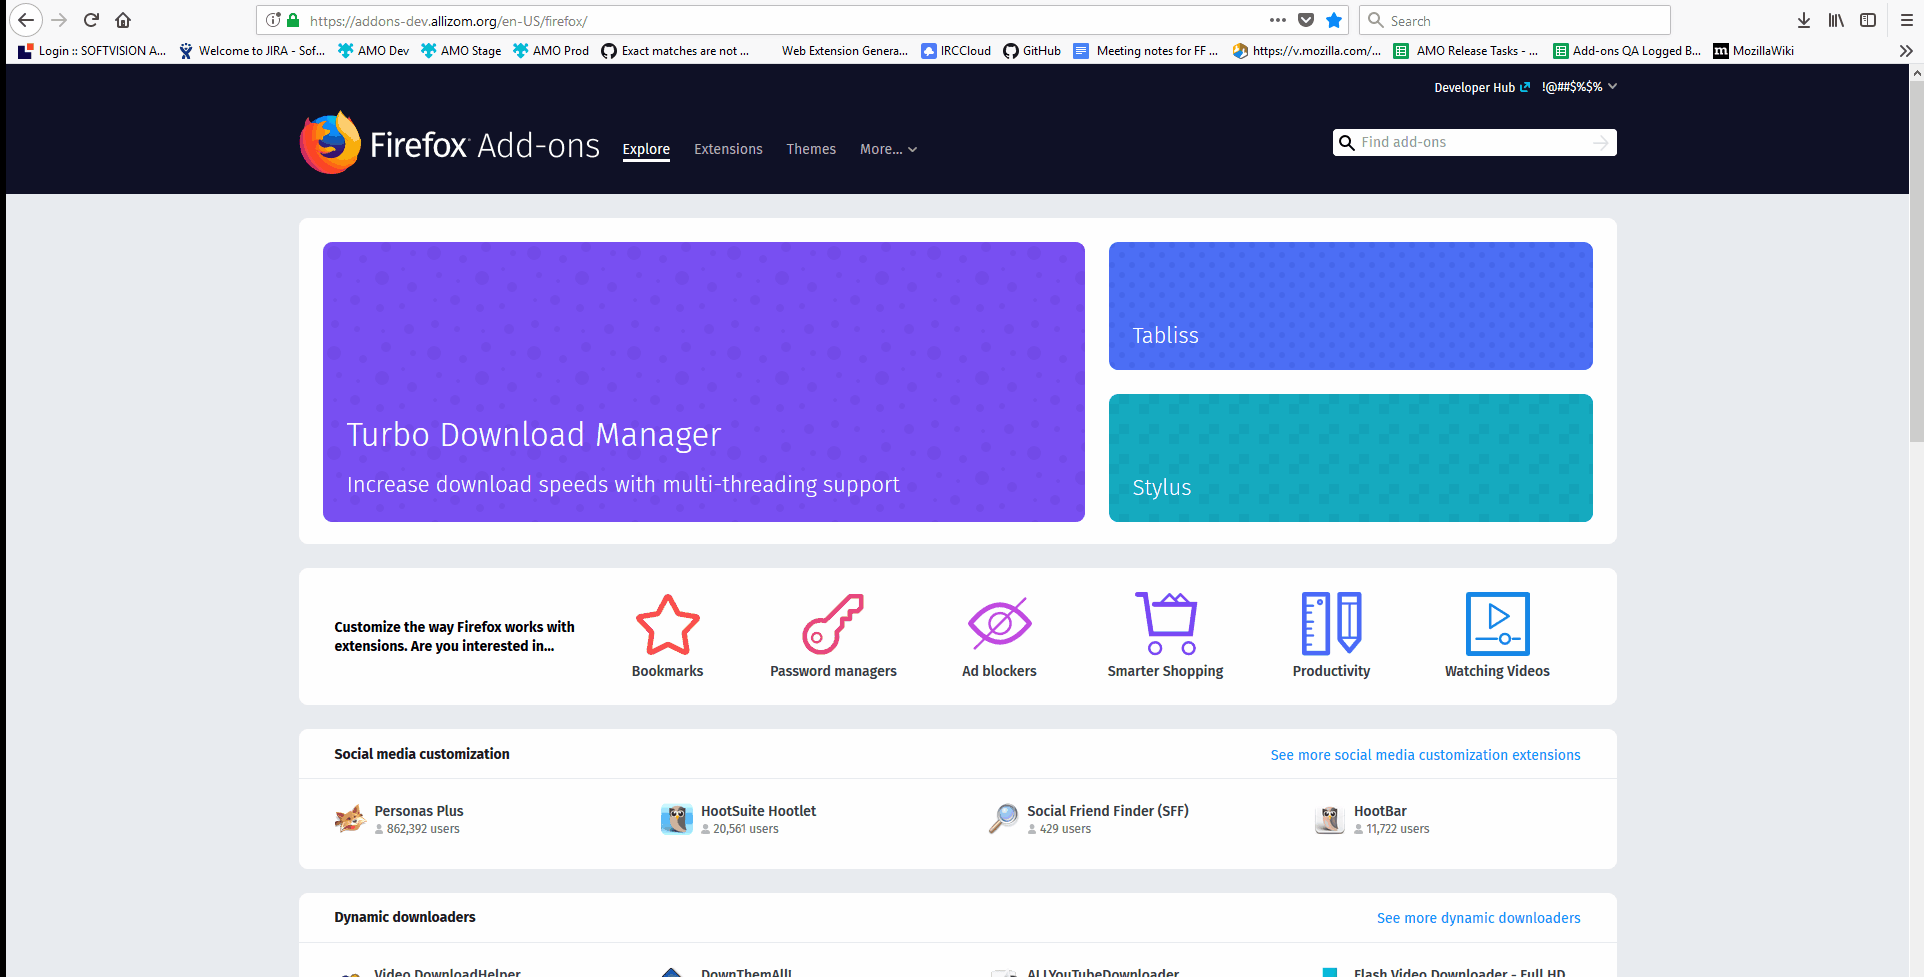
Task: Open the Stylus featured card
Action: click(x=1351, y=458)
